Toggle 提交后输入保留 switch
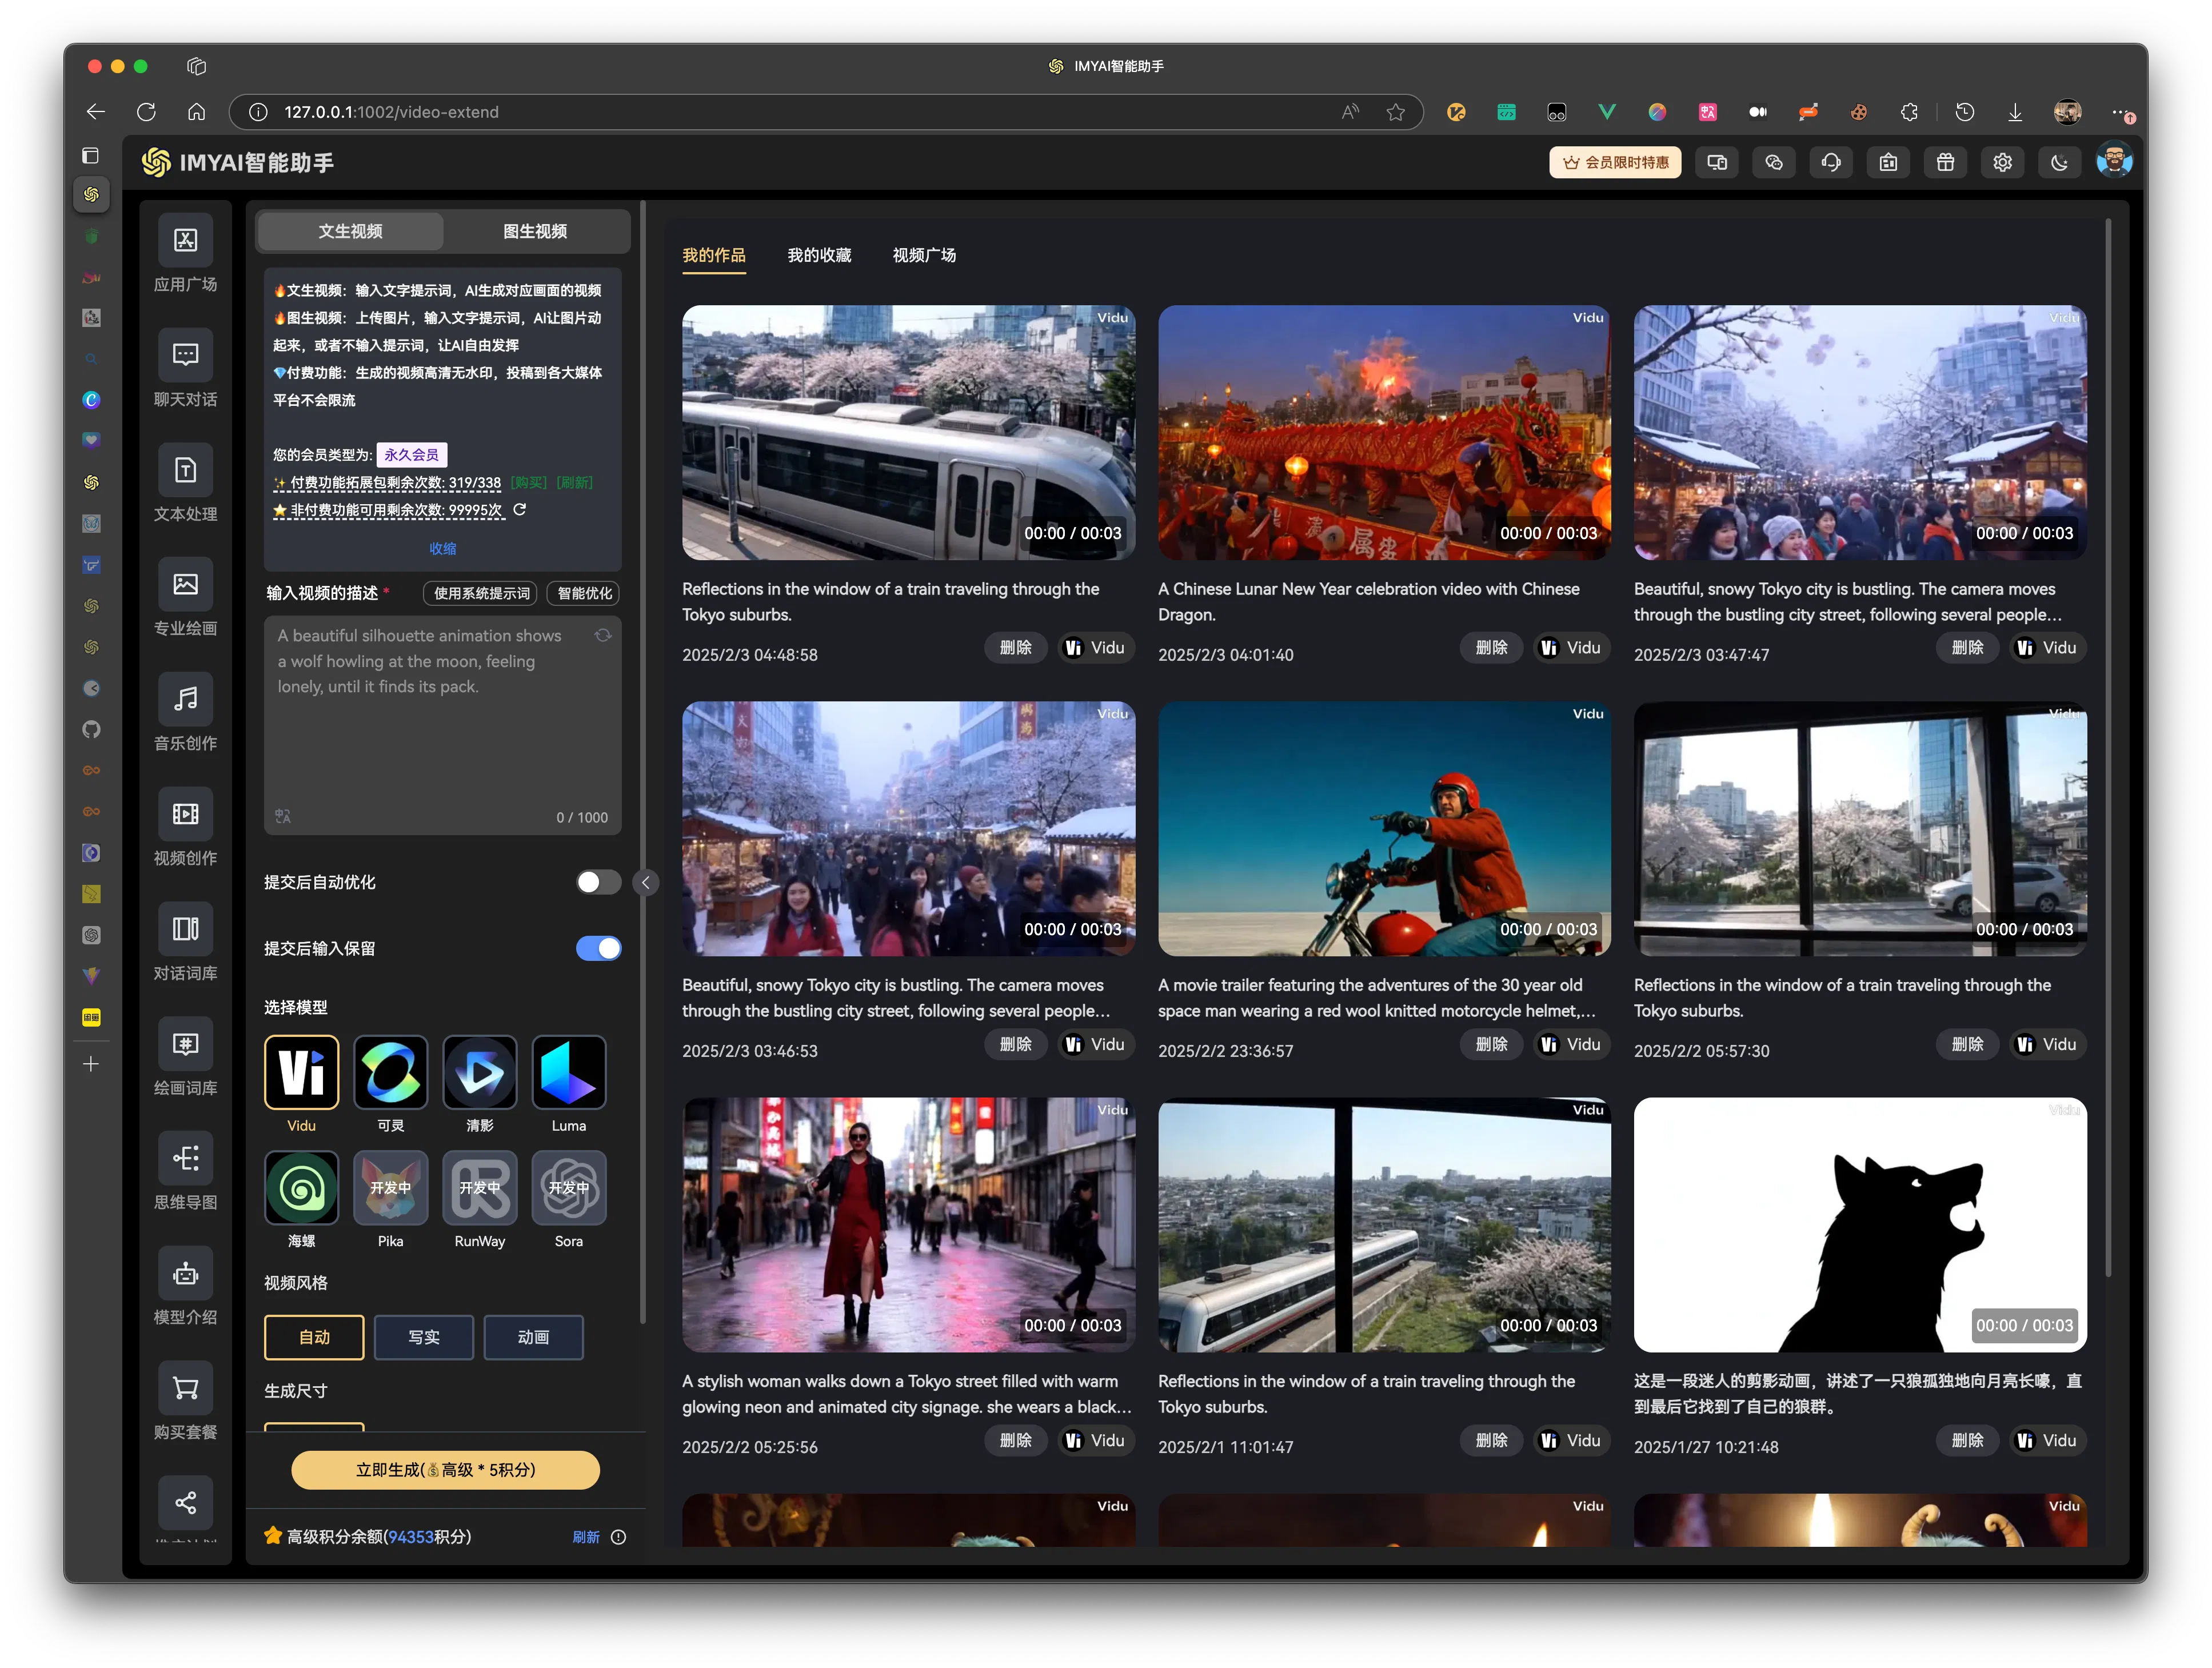 598,948
